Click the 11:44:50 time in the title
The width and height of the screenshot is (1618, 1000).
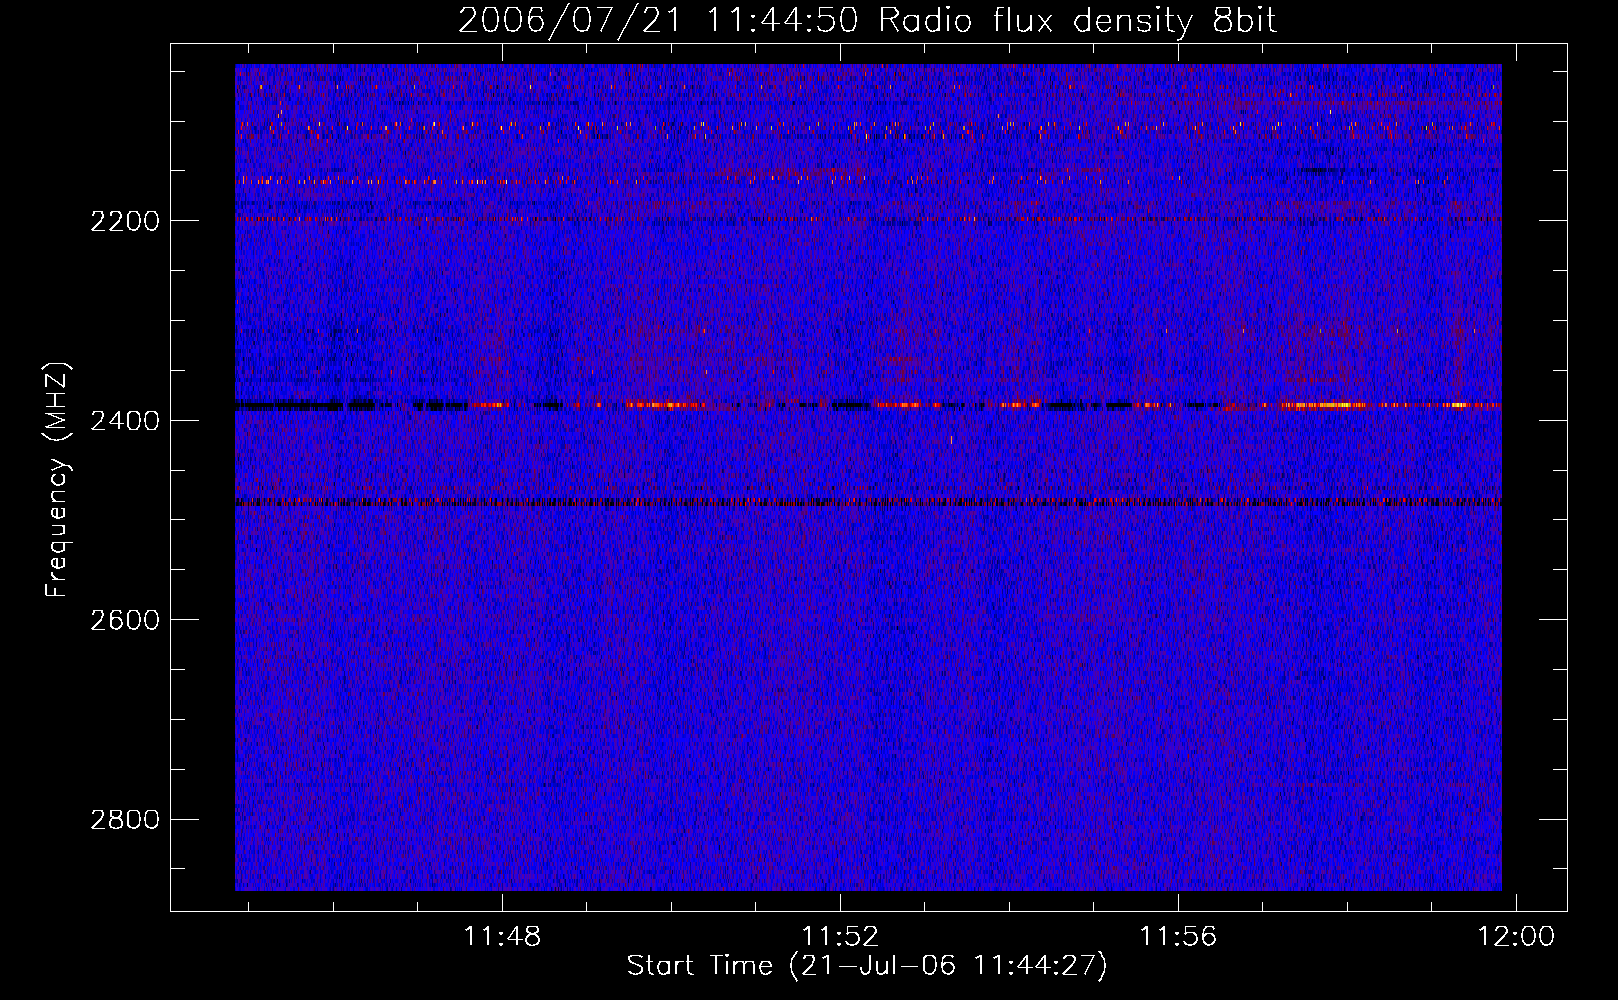coord(782,20)
